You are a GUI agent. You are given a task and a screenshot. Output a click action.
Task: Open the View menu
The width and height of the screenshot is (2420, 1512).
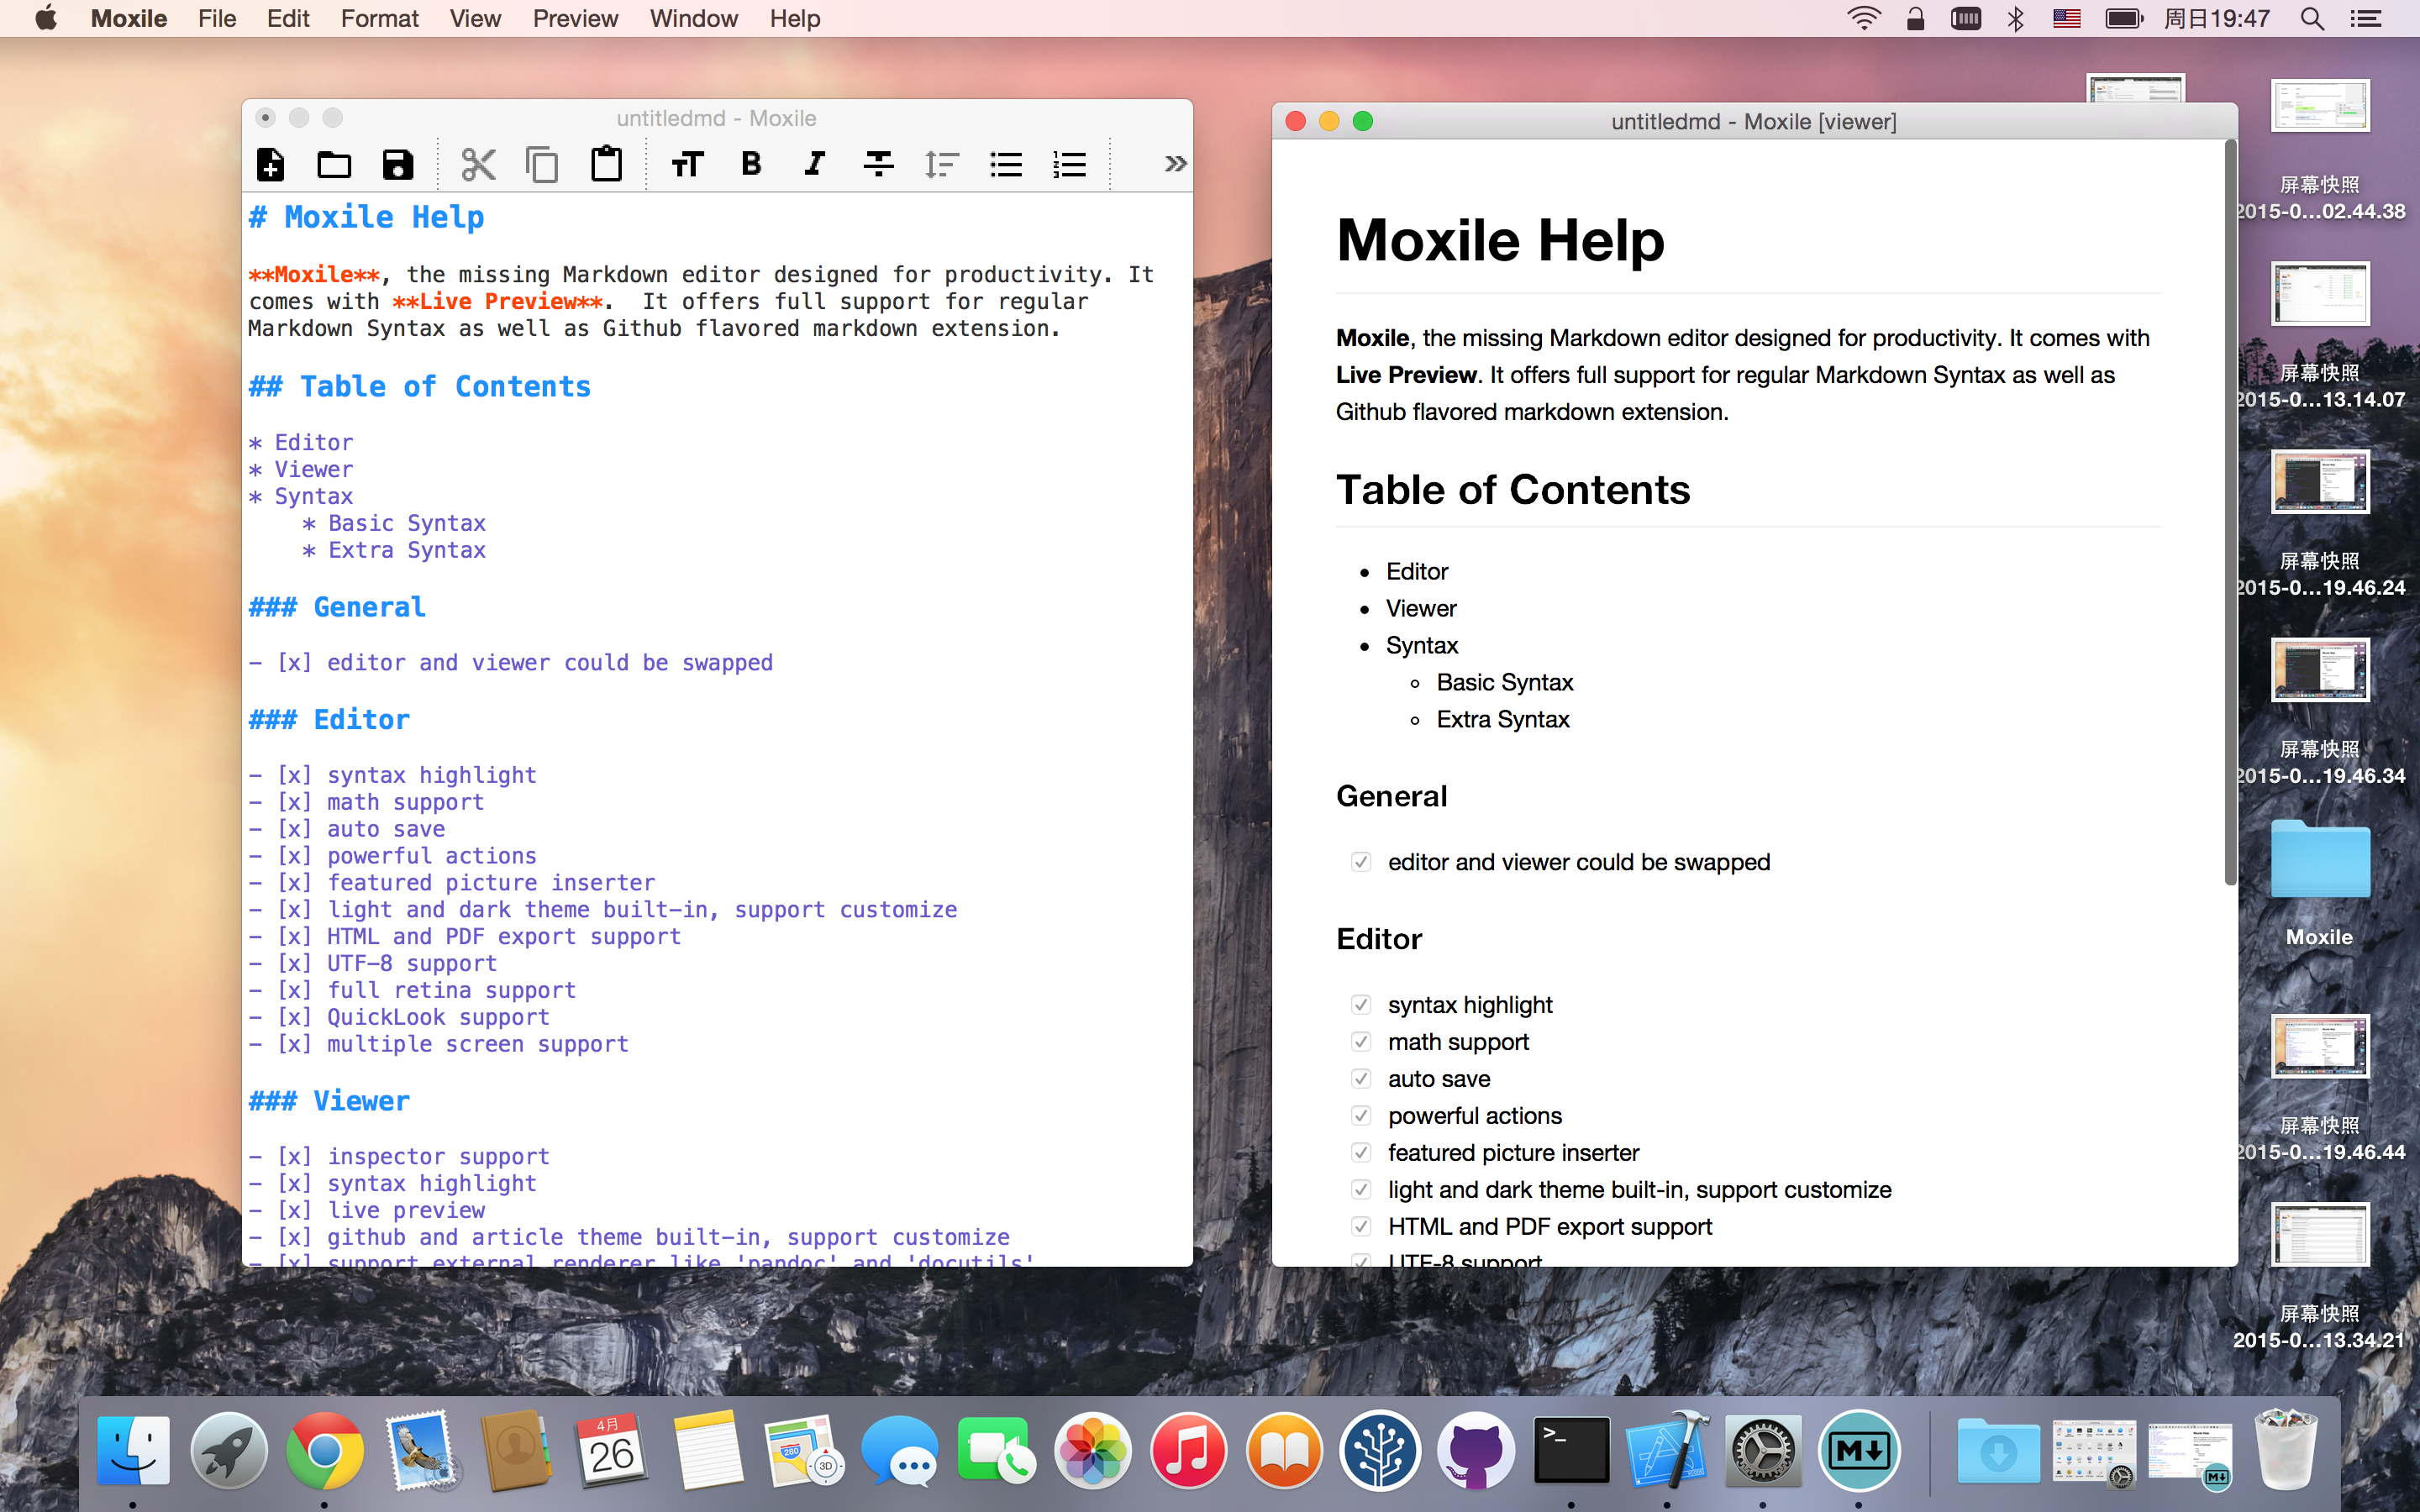click(x=475, y=18)
